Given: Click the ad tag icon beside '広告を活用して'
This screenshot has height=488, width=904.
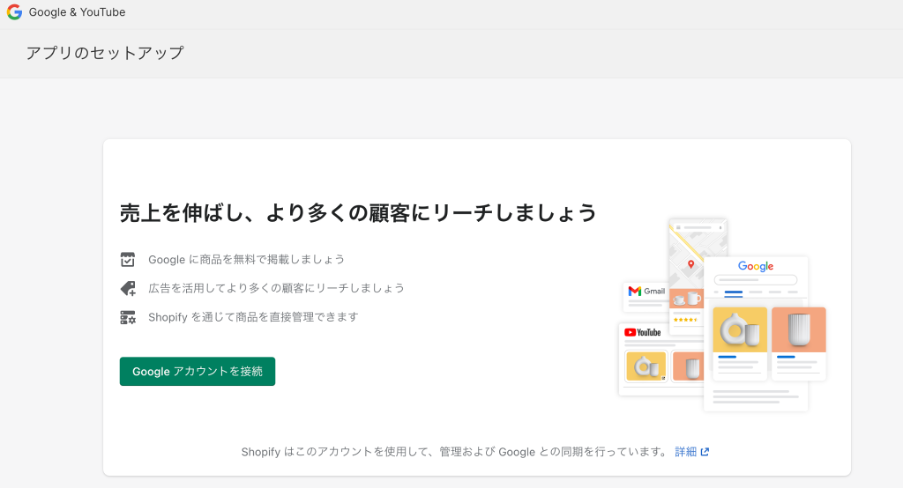Looking at the screenshot, I should pyautogui.click(x=127, y=288).
